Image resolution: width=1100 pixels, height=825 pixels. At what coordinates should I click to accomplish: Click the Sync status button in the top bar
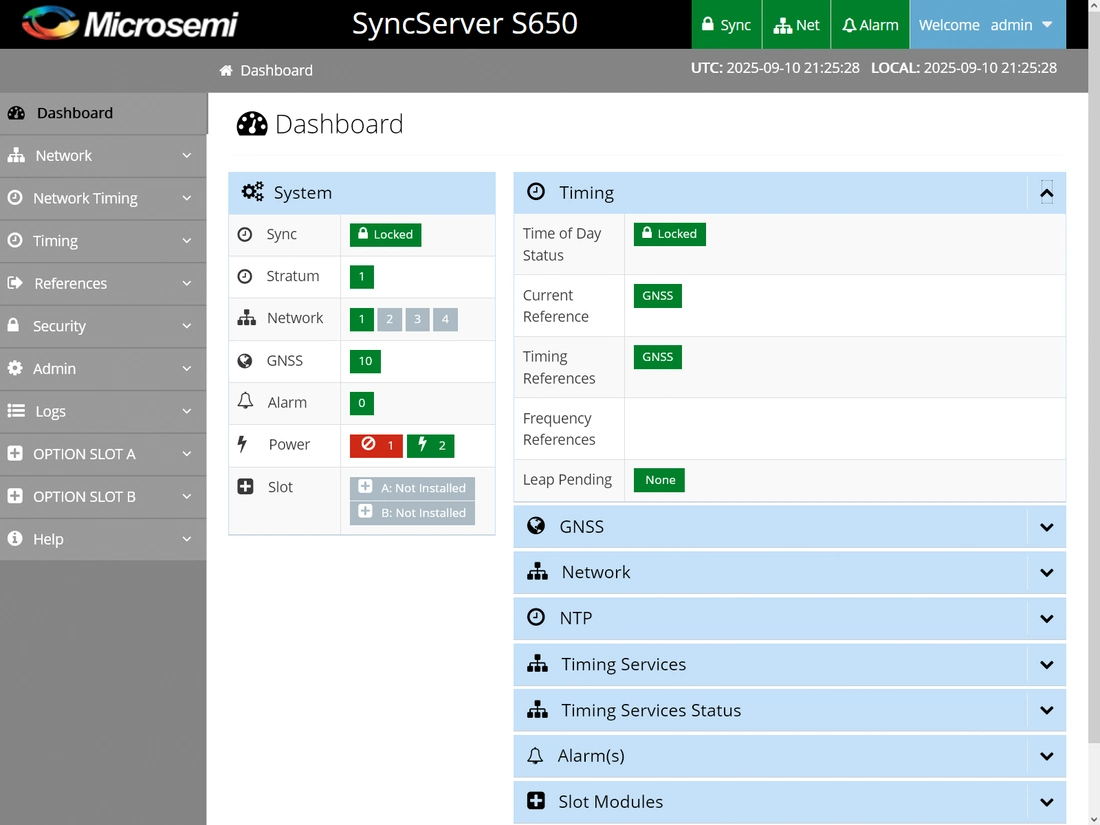726,25
